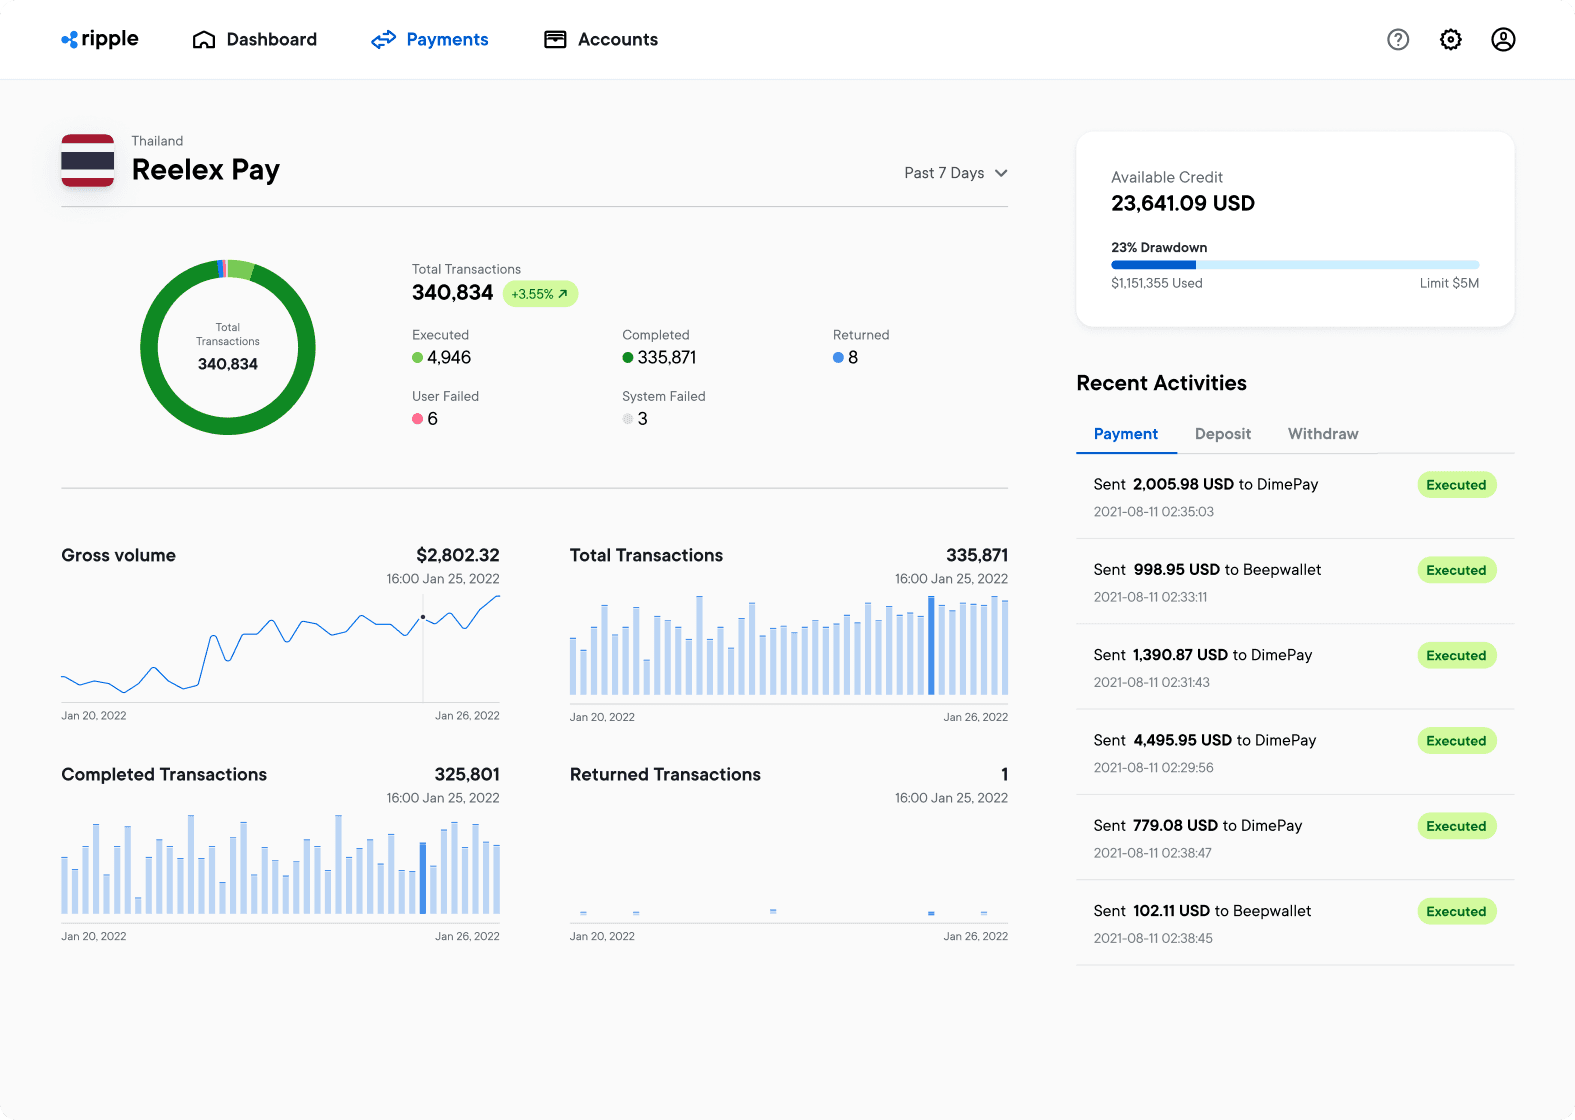Switch to the Withdraw tab
This screenshot has width=1575, height=1120.
[x=1322, y=434]
